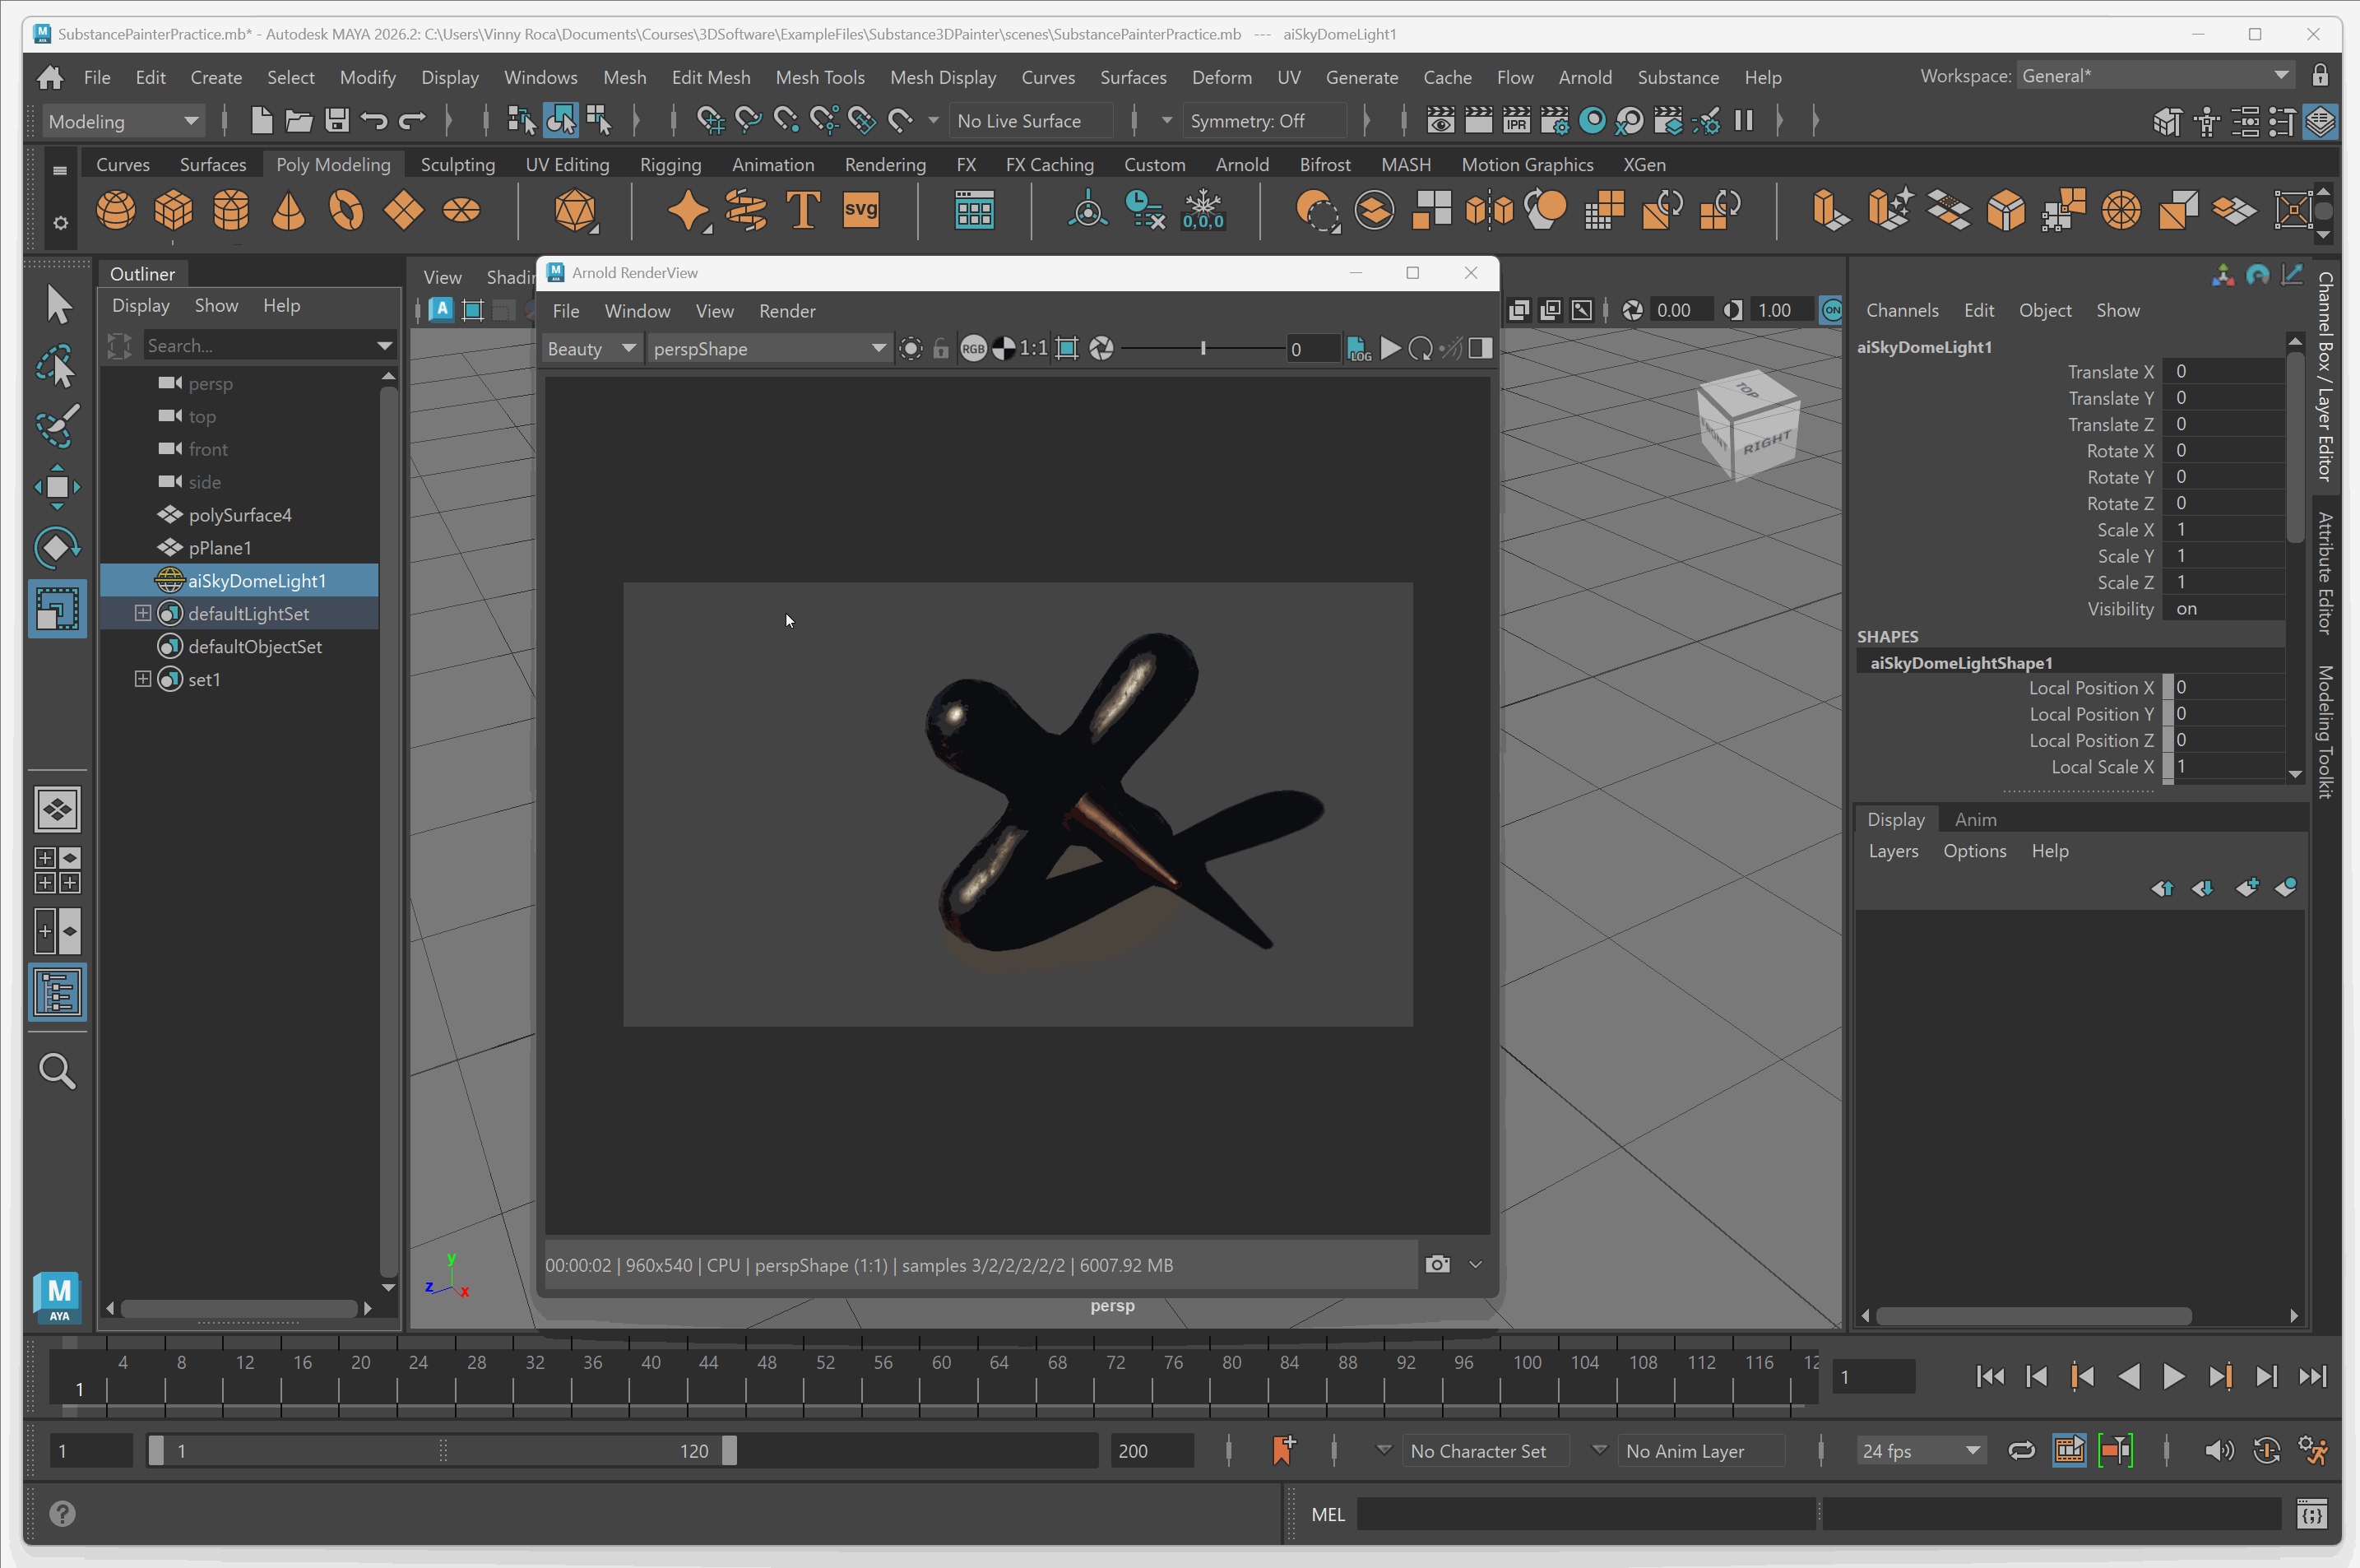Start IPR render play button in RenderView
The width and height of the screenshot is (2360, 1568).
click(1390, 348)
